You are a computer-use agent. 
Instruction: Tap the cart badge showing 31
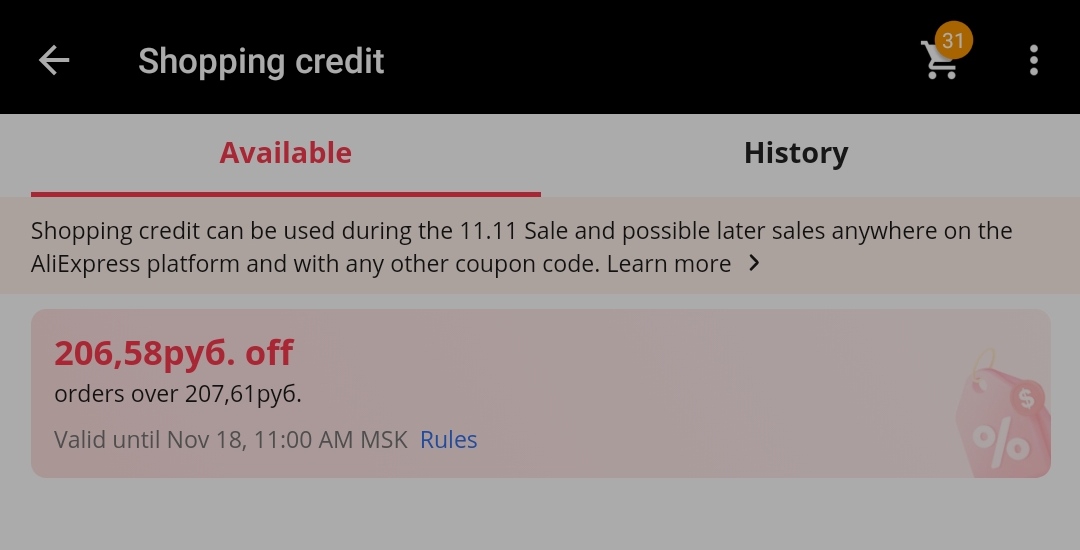(953, 41)
